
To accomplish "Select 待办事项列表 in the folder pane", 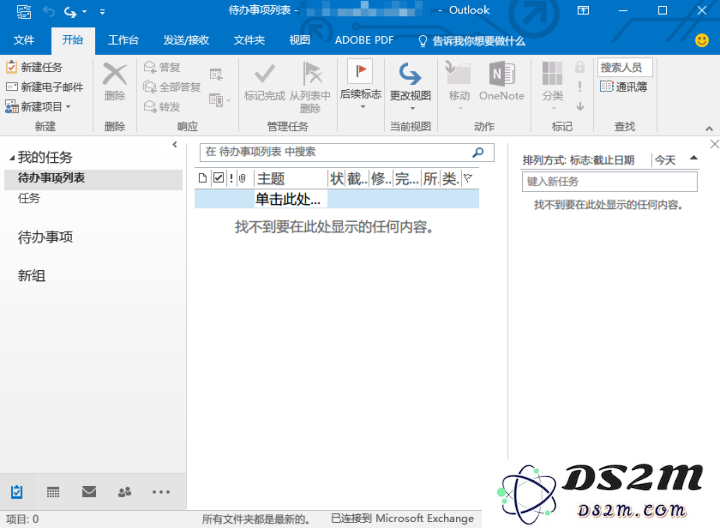I will click(x=94, y=178).
